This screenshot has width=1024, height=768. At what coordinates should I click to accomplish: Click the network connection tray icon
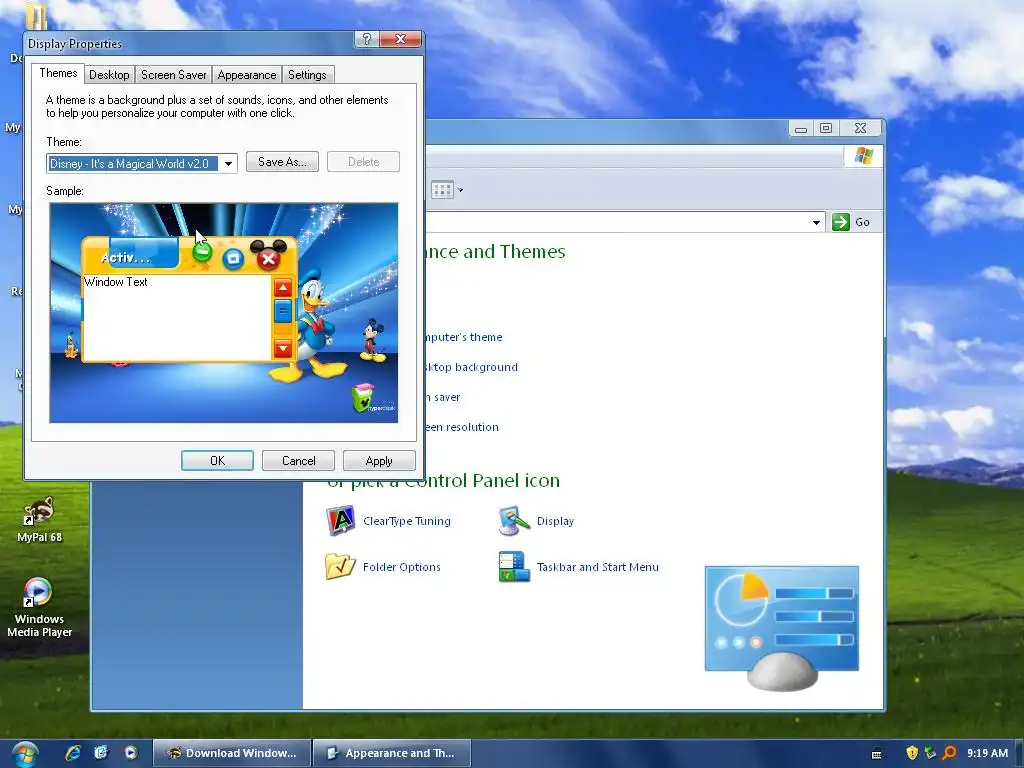[930, 753]
